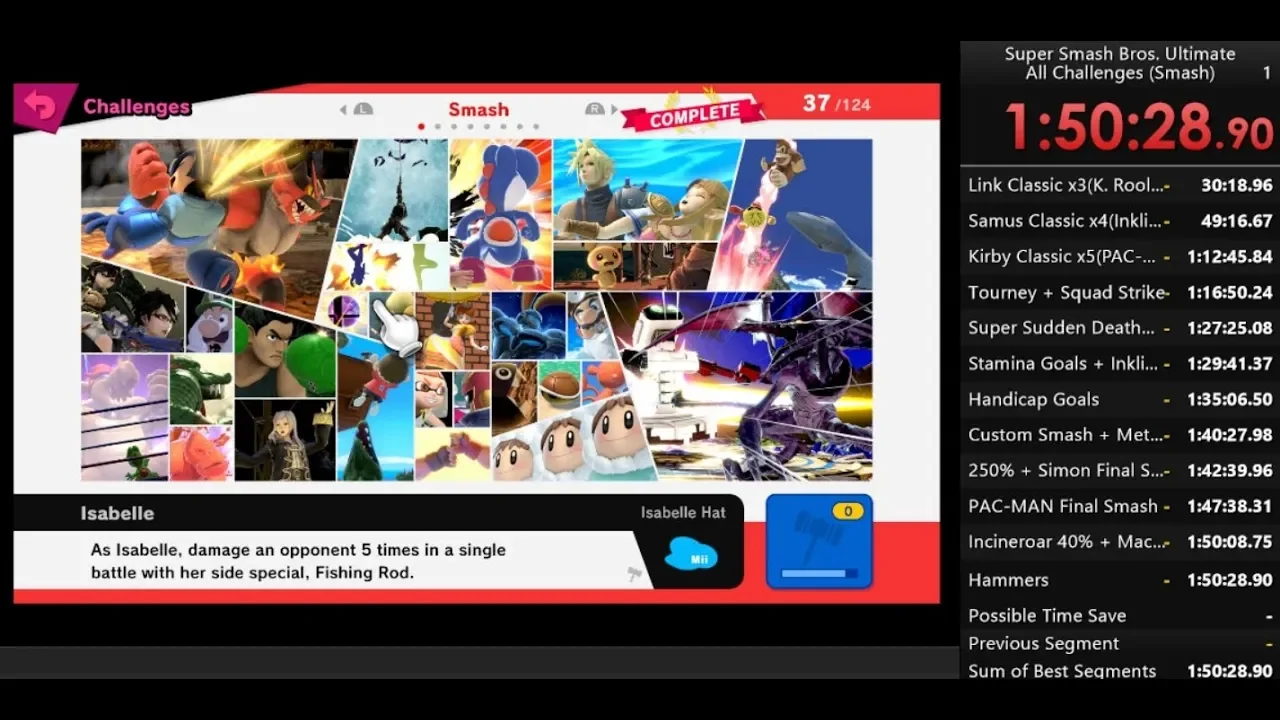The height and width of the screenshot is (720, 1280).
Task: Click the Sum of Best Segments row
Action: pyautogui.click(x=1120, y=671)
